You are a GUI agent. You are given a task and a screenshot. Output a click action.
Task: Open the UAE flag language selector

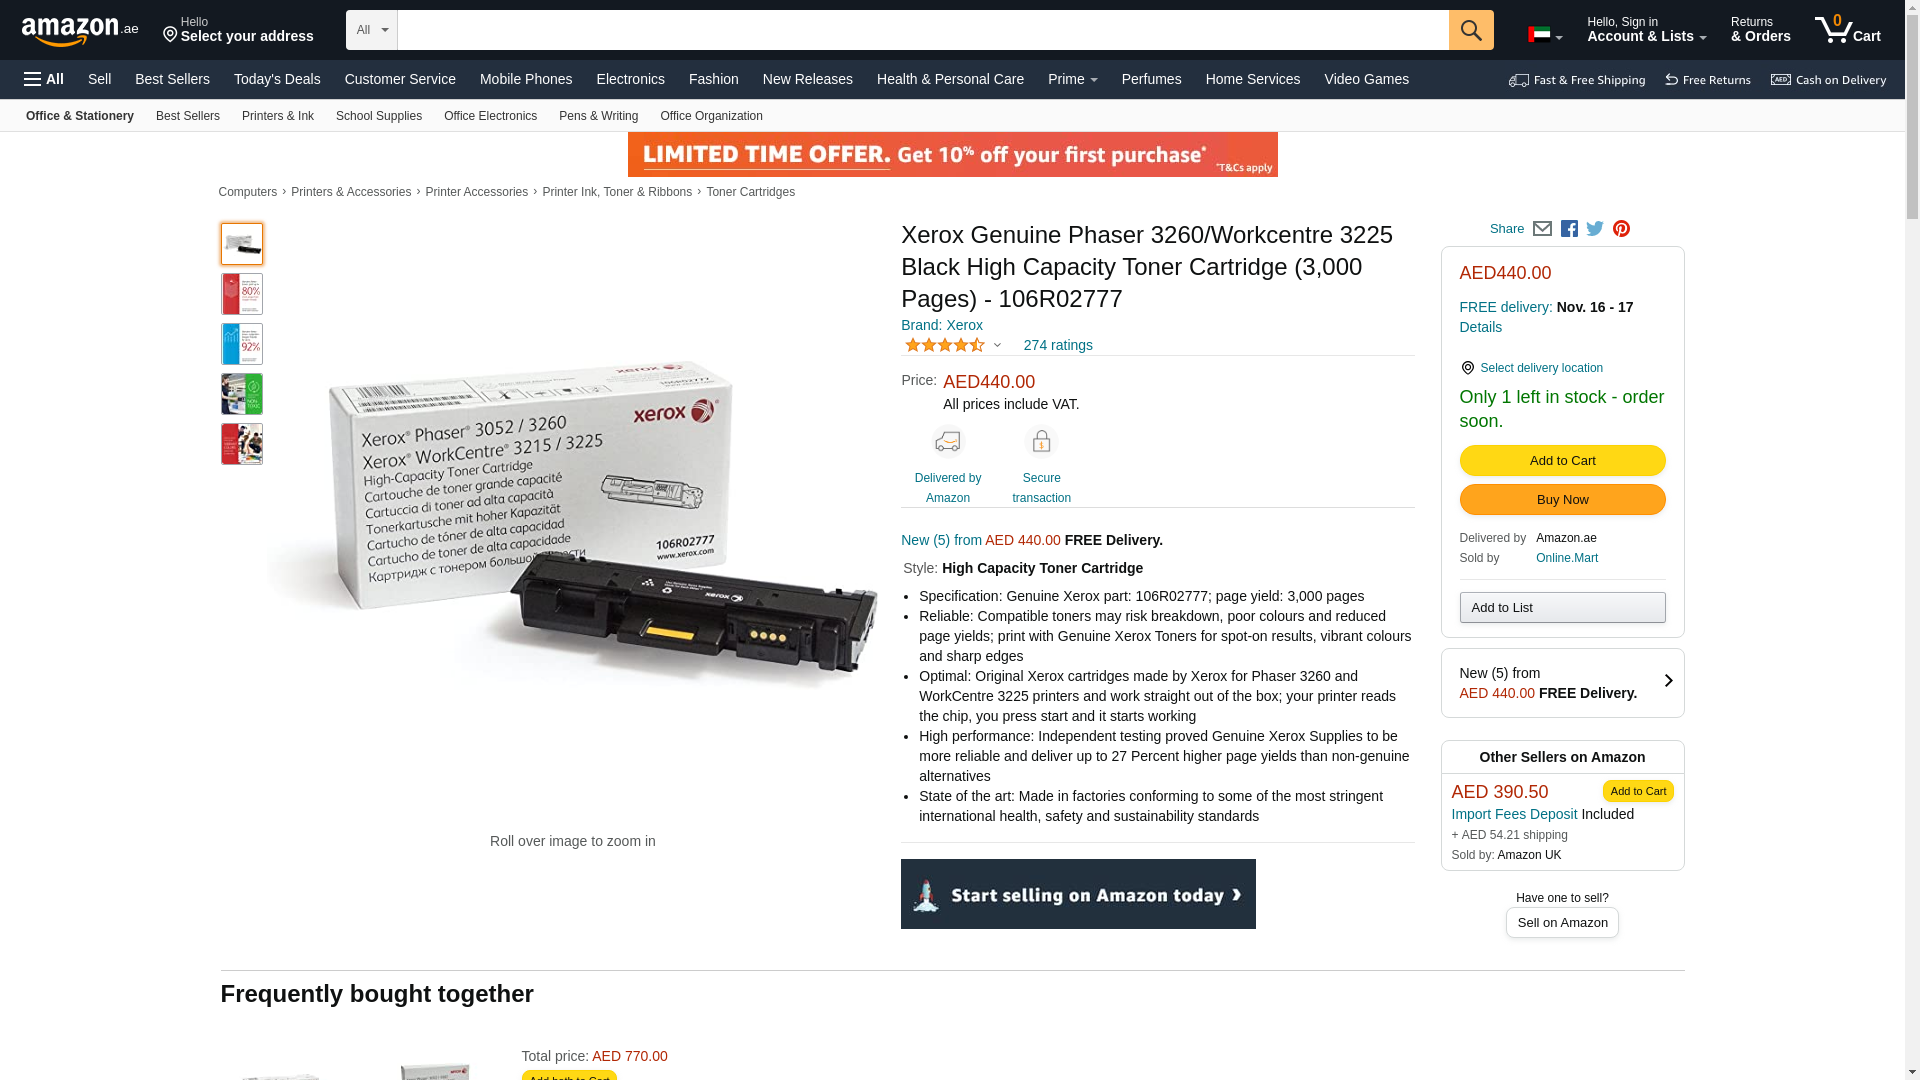point(1545,35)
